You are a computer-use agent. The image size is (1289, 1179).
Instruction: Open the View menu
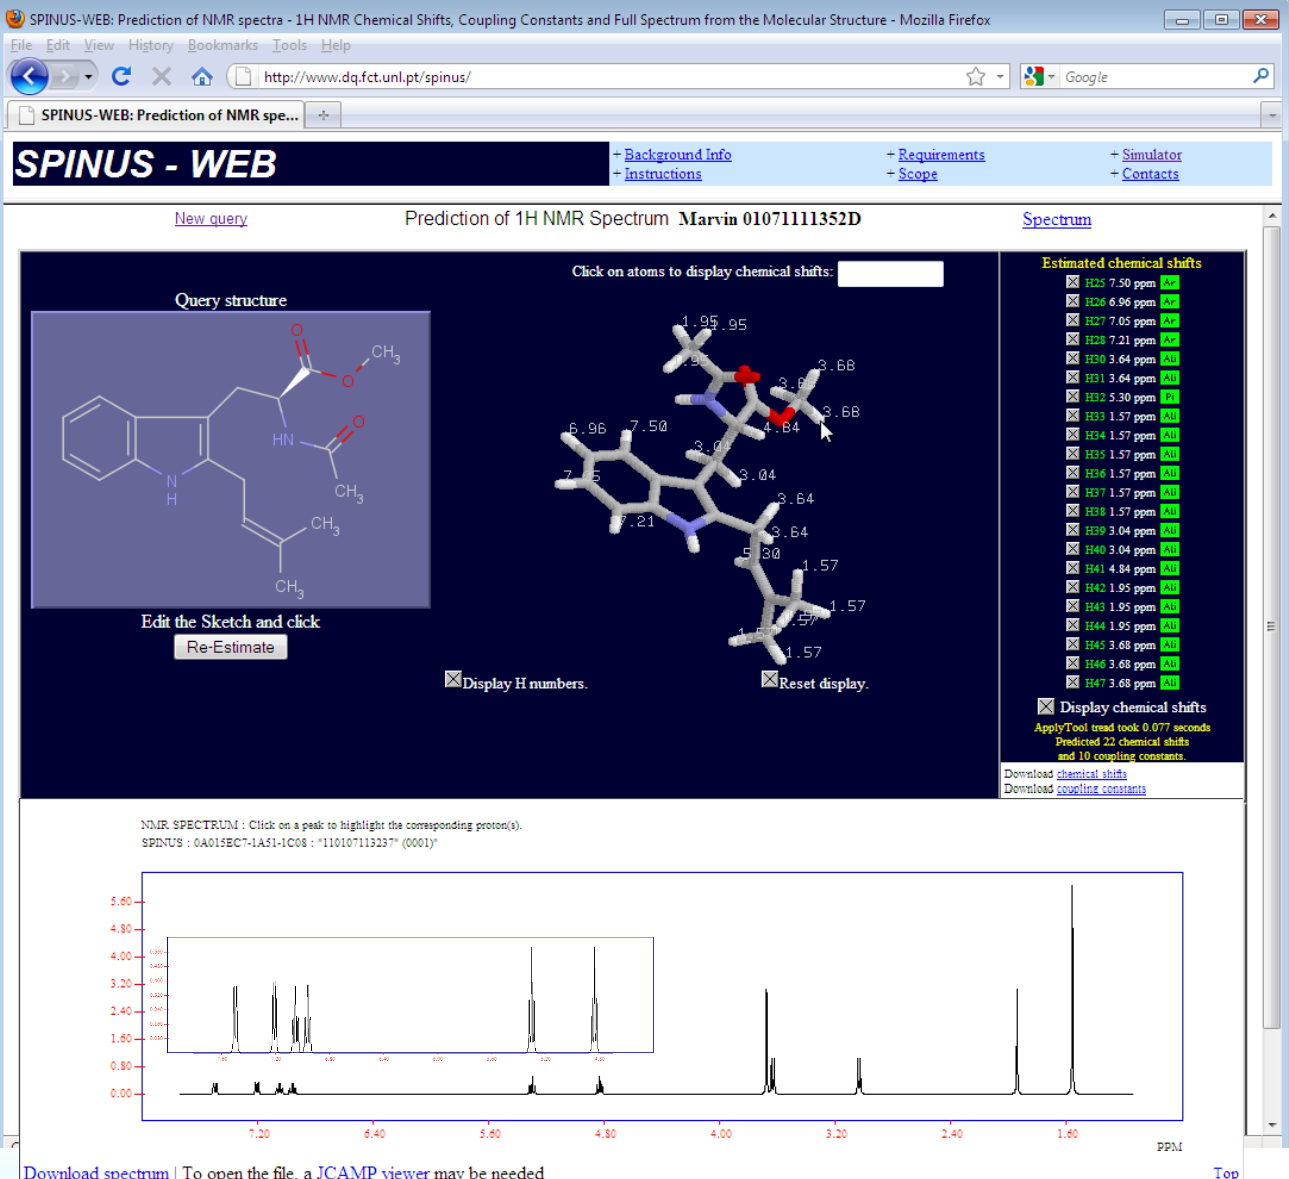(x=99, y=45)
